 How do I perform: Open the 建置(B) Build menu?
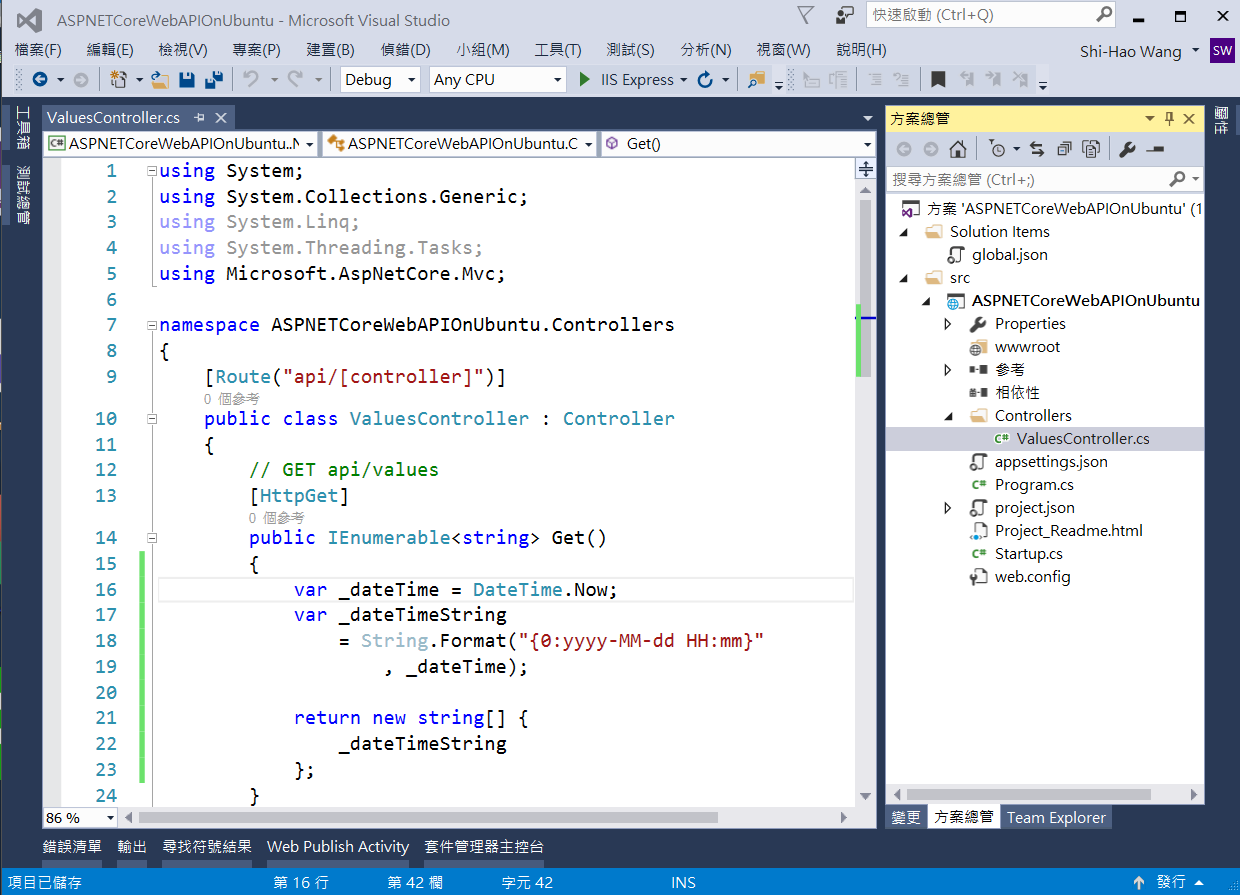[x=330, y=50]
